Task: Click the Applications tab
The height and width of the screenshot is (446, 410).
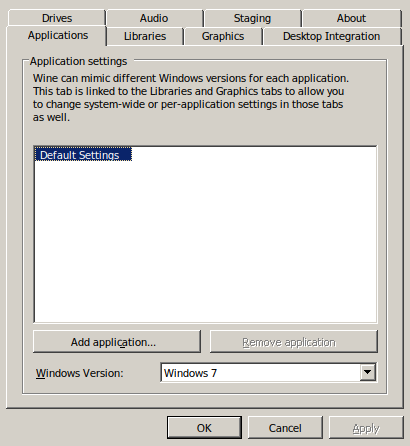Action: [57, 35]
